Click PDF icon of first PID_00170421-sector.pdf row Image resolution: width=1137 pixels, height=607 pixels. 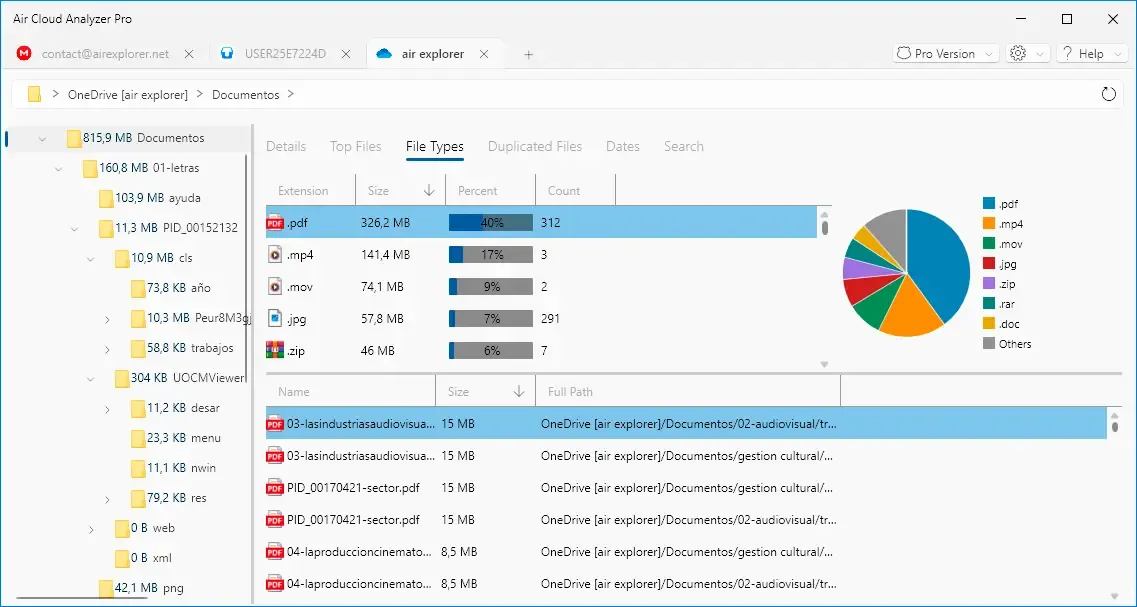click(275, 488)
